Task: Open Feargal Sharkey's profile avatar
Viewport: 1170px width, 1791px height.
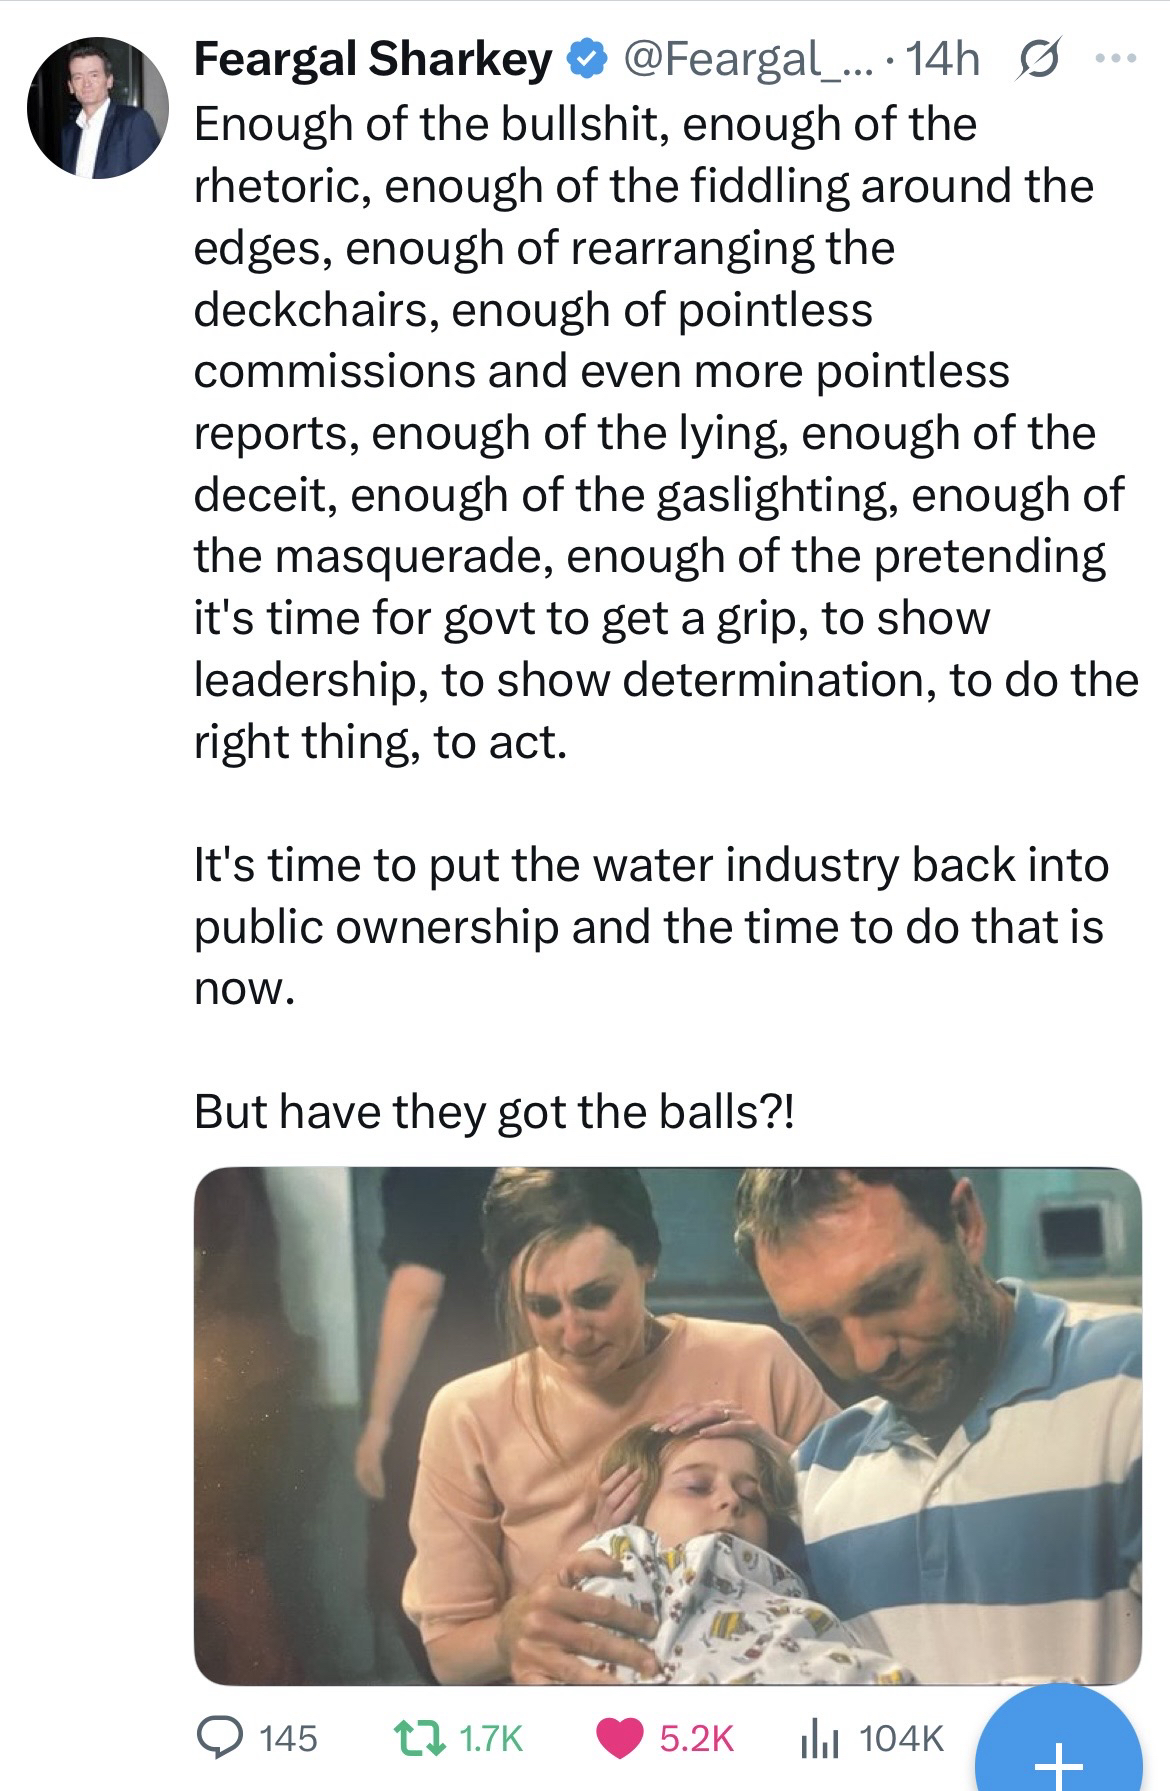Action: (98, 108)
